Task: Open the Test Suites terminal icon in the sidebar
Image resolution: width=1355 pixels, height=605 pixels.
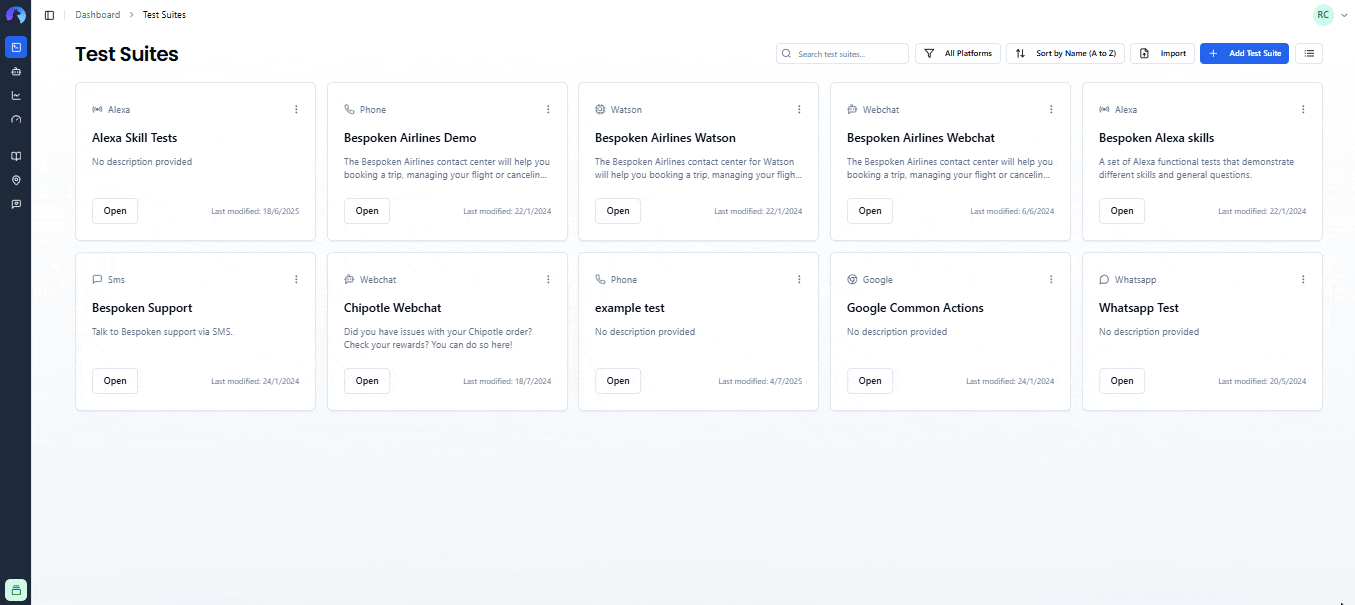Action: (16, 47)
